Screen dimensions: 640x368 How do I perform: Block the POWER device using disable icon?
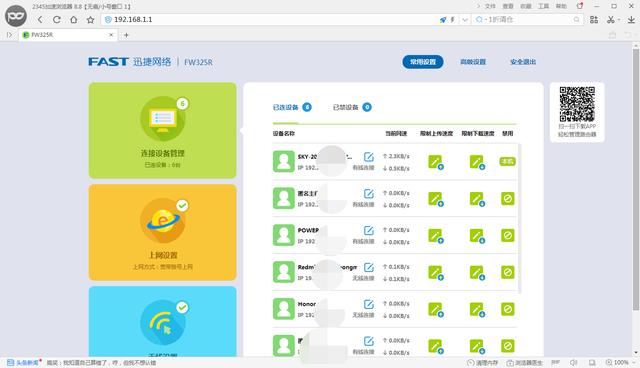point(508,235)
